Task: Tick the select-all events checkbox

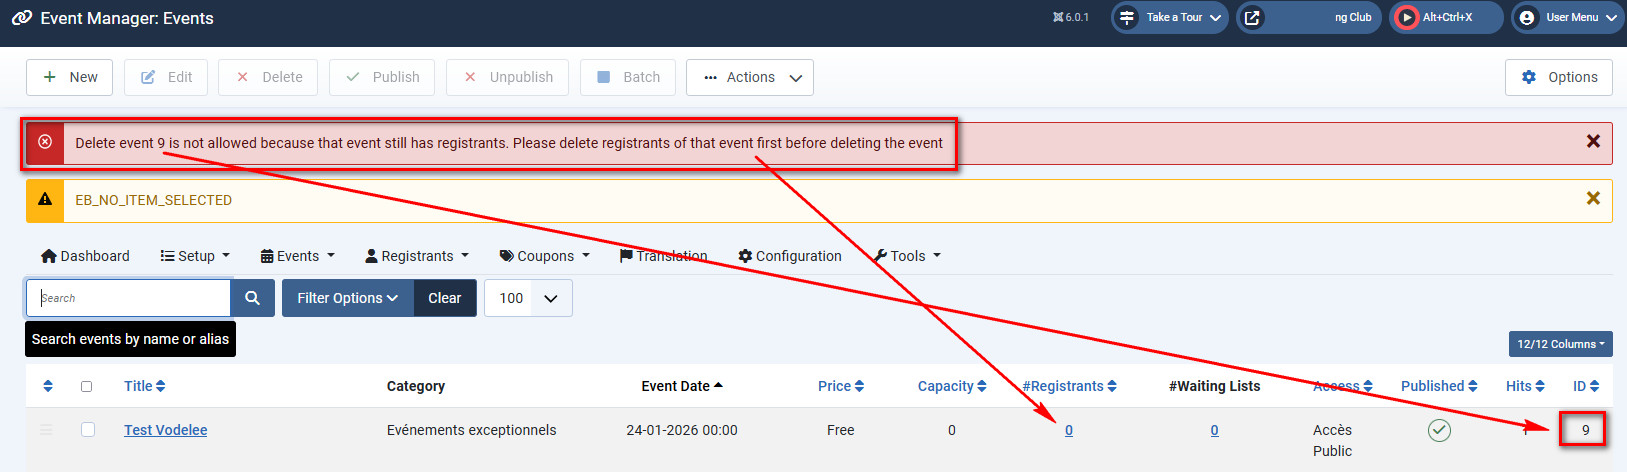Action: [86, 386]
